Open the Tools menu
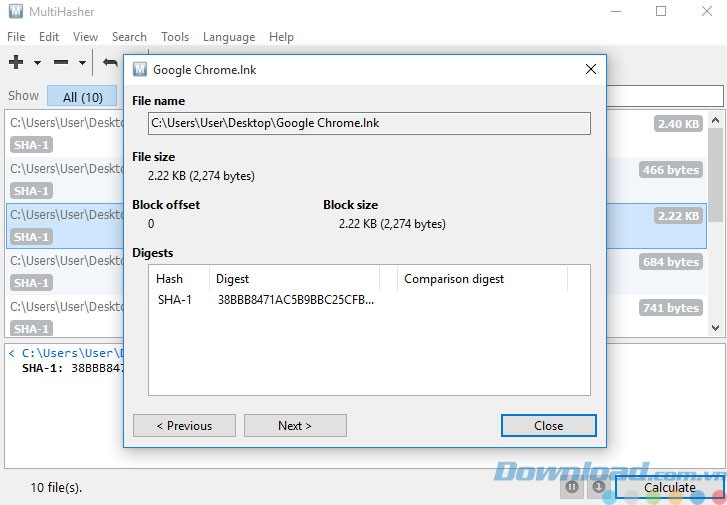727x505 pixels. coord(175,37)
